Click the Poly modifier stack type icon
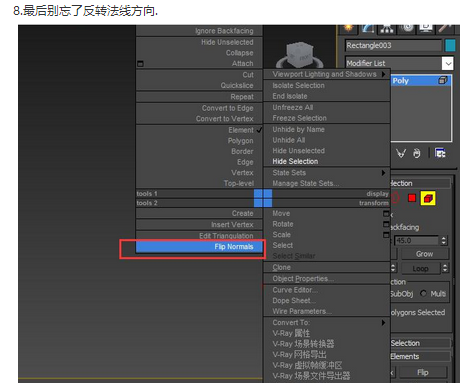The height and width of the screenshot is (383, 466). [443, 80]
